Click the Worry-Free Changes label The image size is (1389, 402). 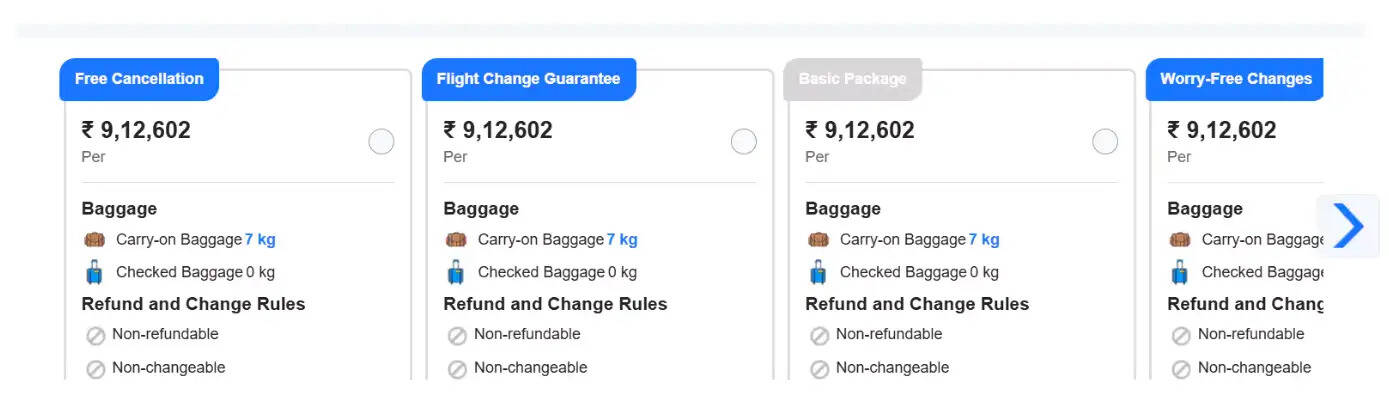[x=1235, y=79]
